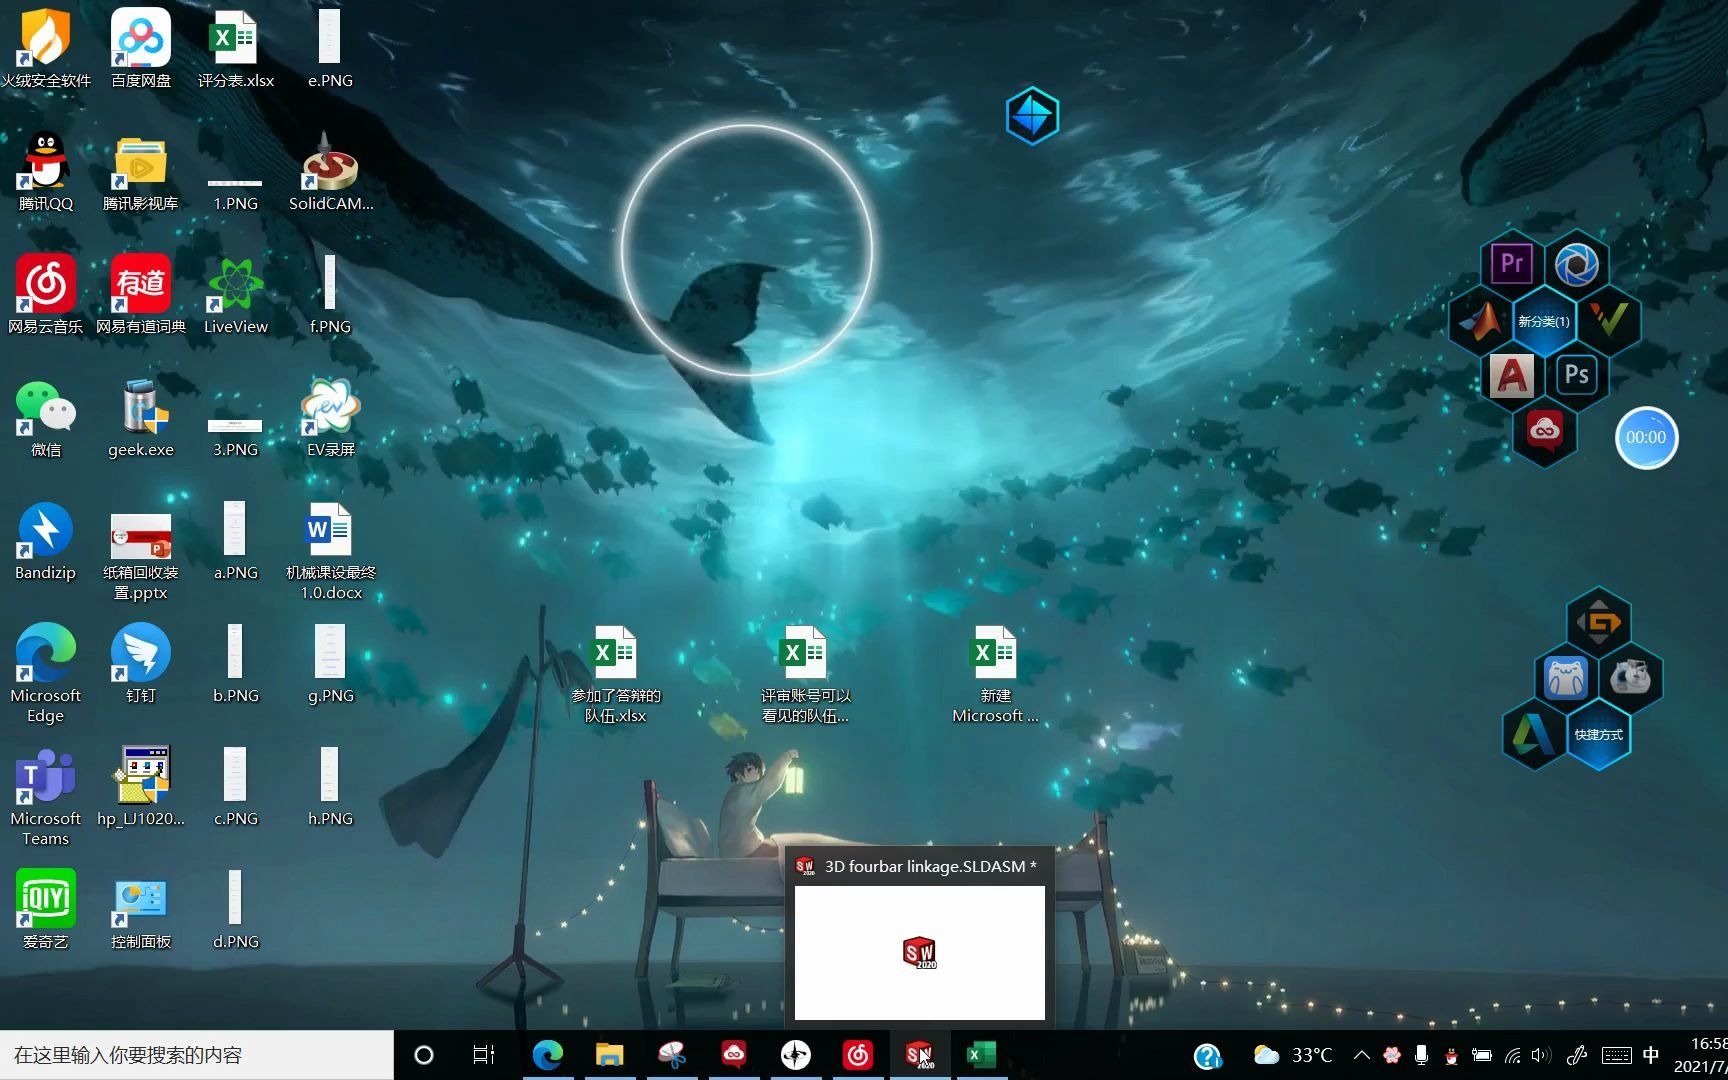Launch MATLAB from hexagon dock
Screen dimensions: 1728x1080
pyautogui.click(x=1481, y=320)
